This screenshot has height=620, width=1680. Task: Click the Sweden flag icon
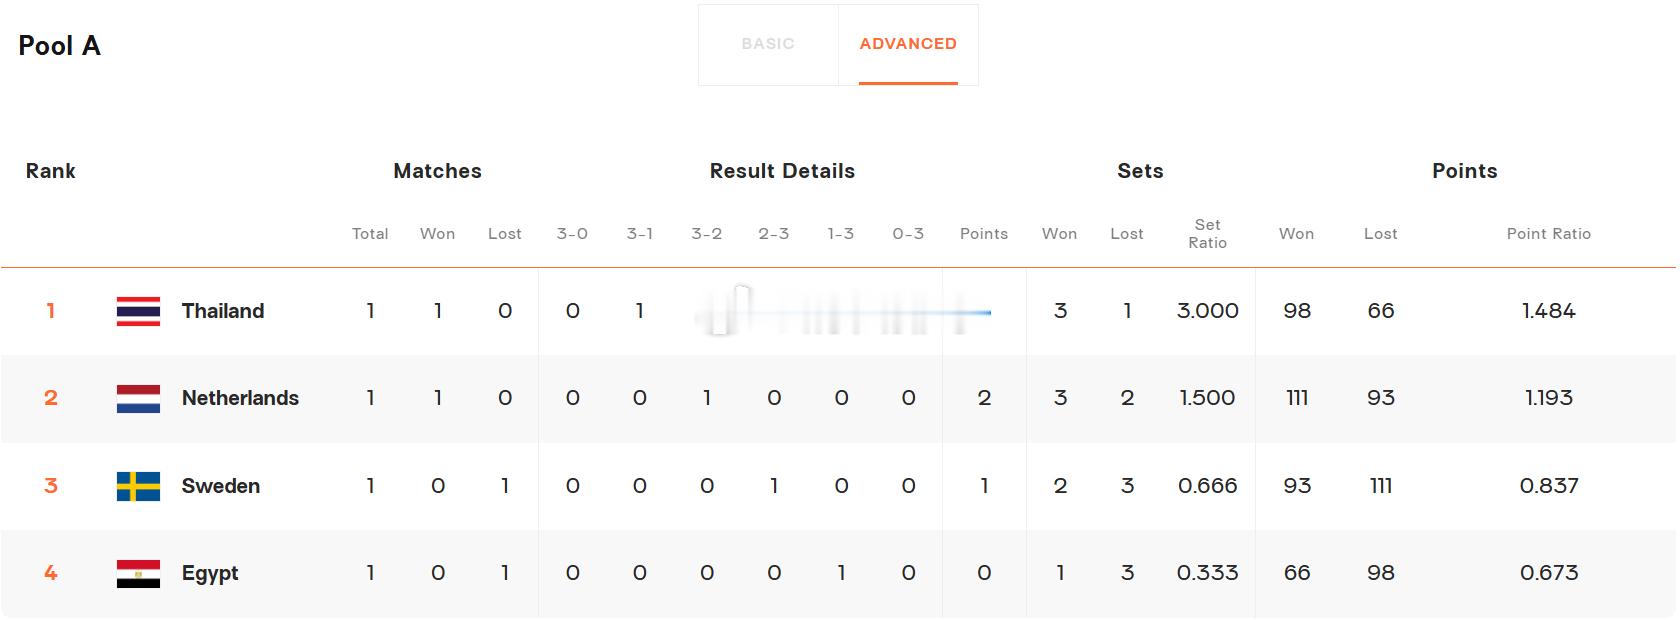point(138,486)
